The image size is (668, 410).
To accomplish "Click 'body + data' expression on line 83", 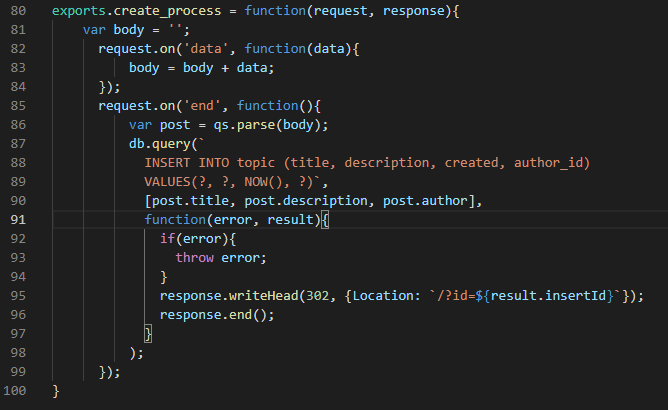I will coord(225,68).
